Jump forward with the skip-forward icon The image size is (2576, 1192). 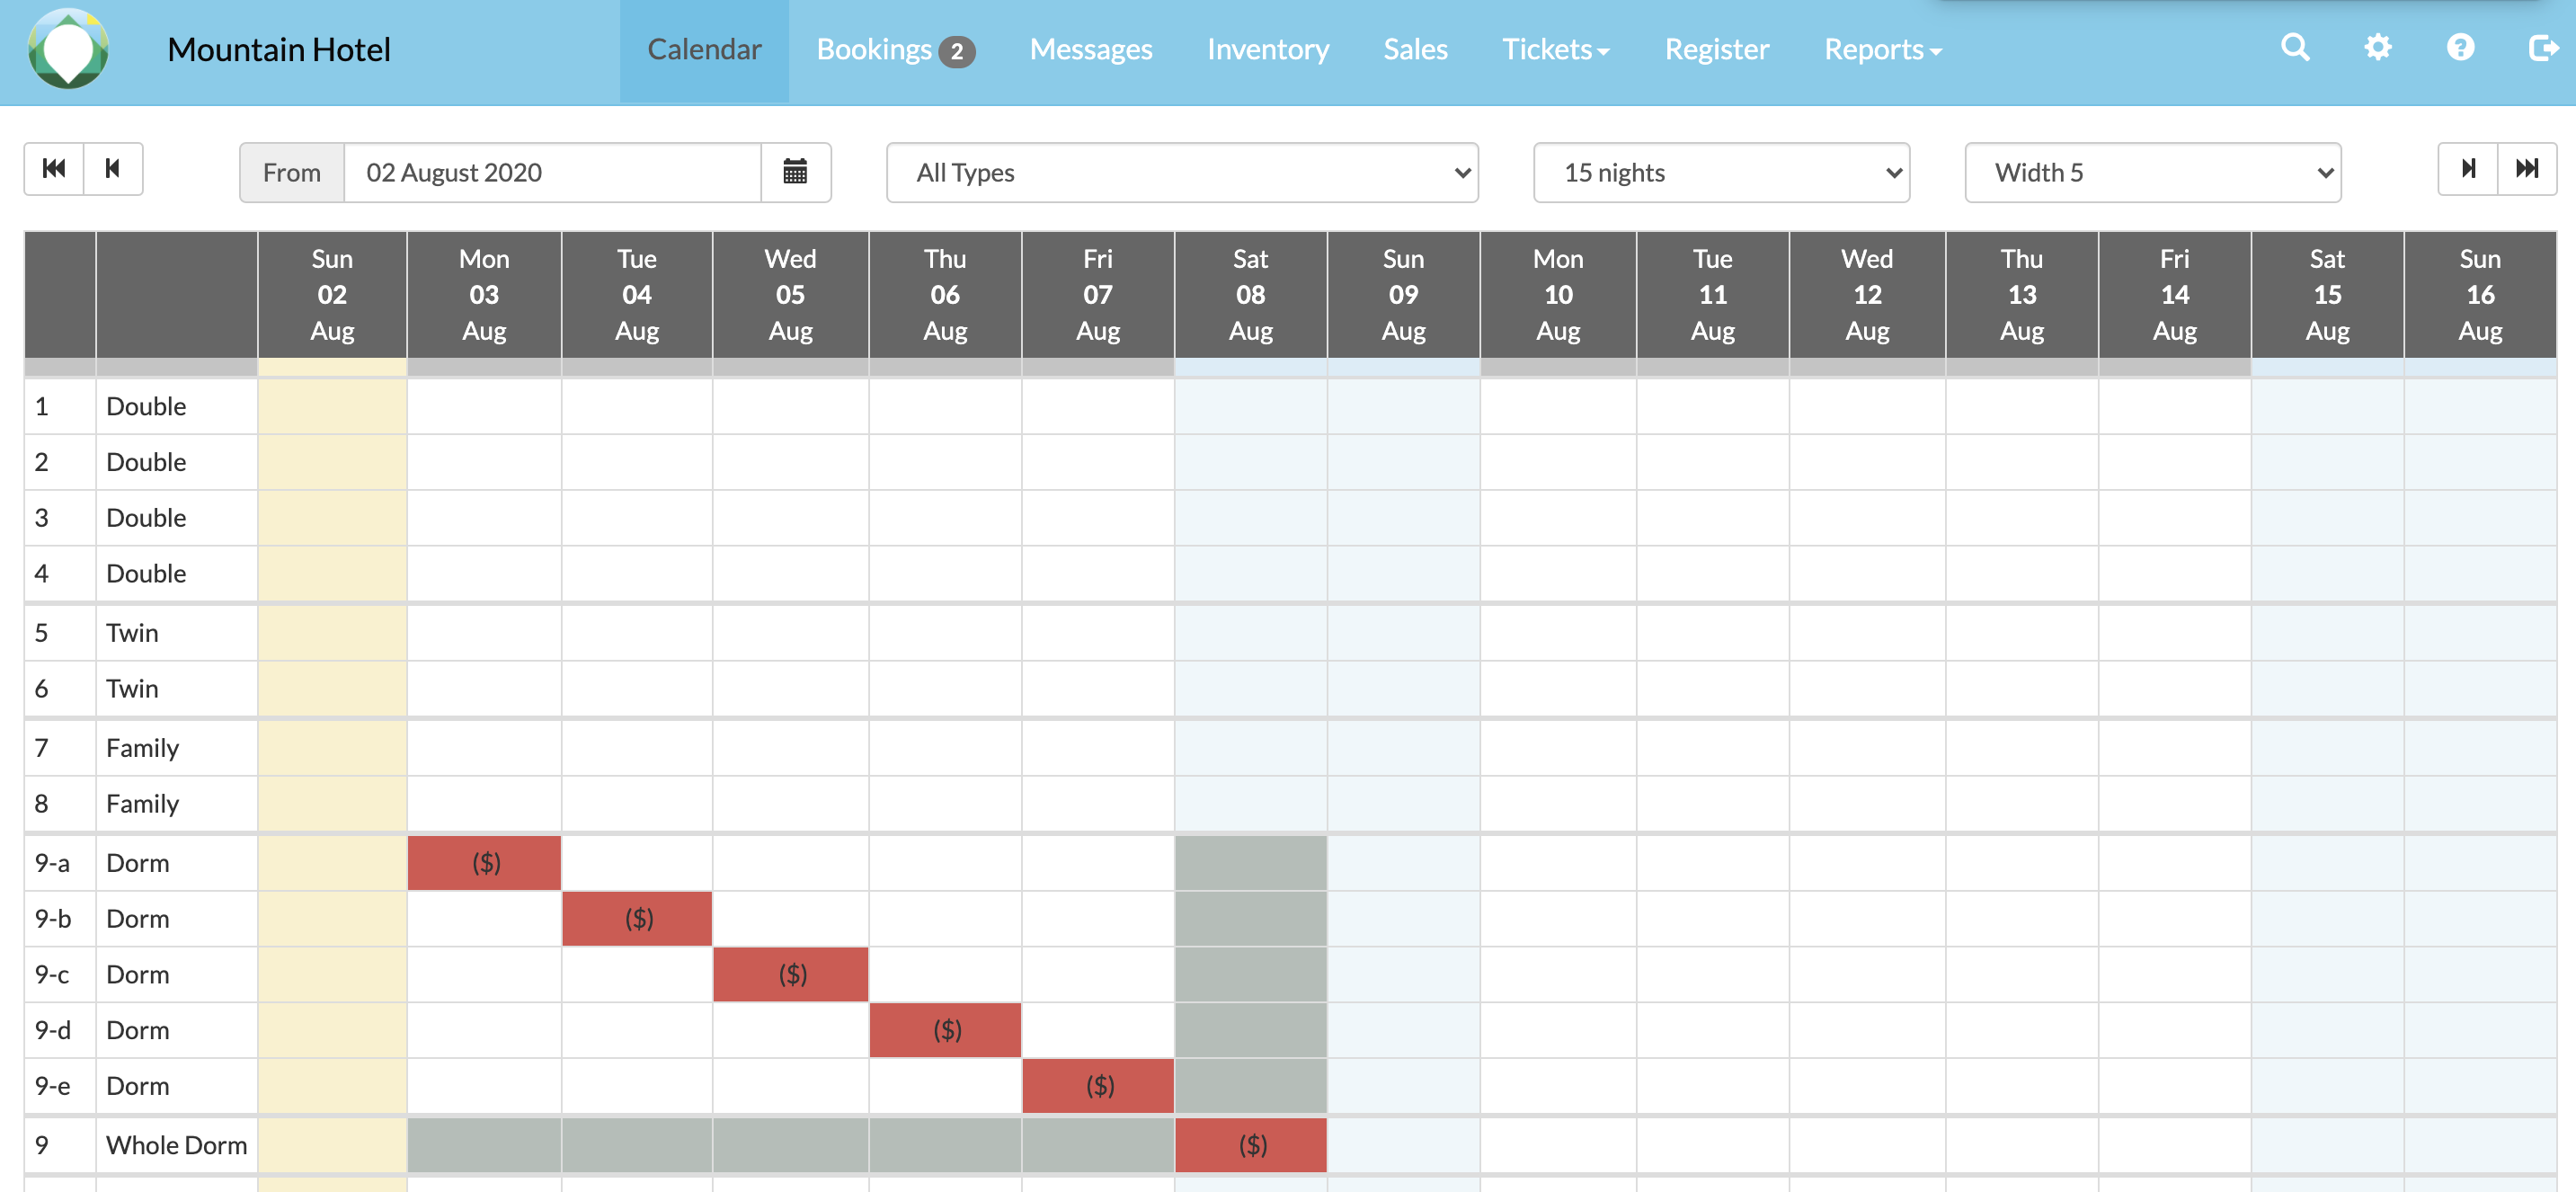click(2527, 169)
